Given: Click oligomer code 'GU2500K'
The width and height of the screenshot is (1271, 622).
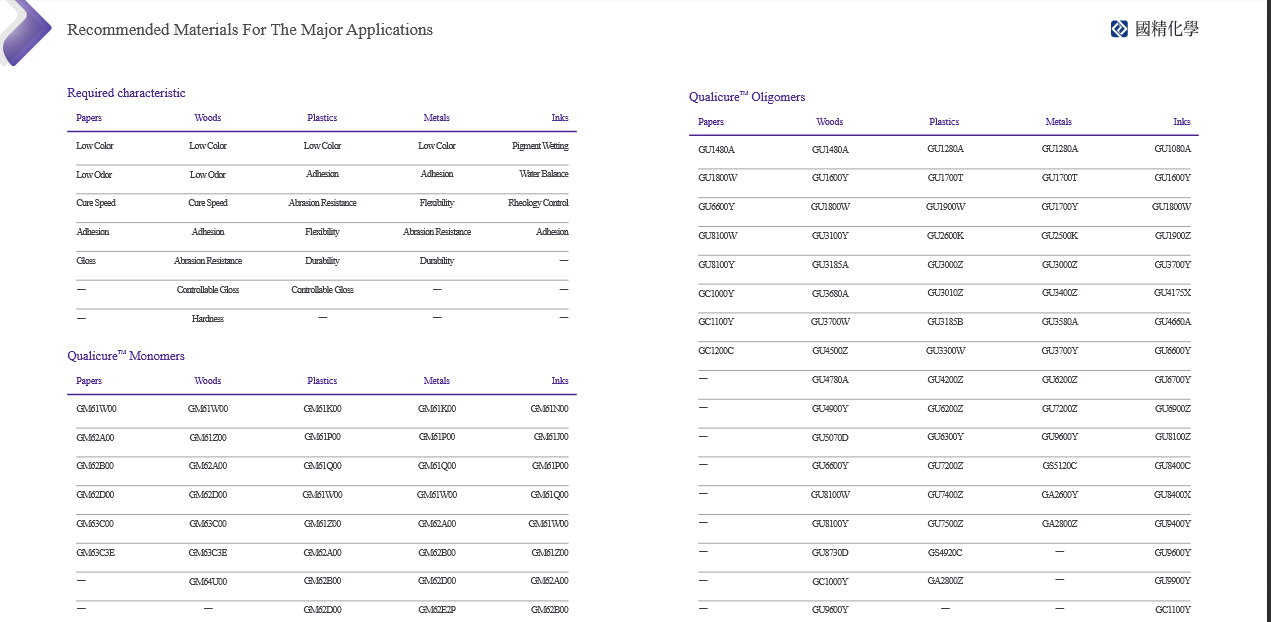Looking at the screenshot, I should pos(1059,236).
